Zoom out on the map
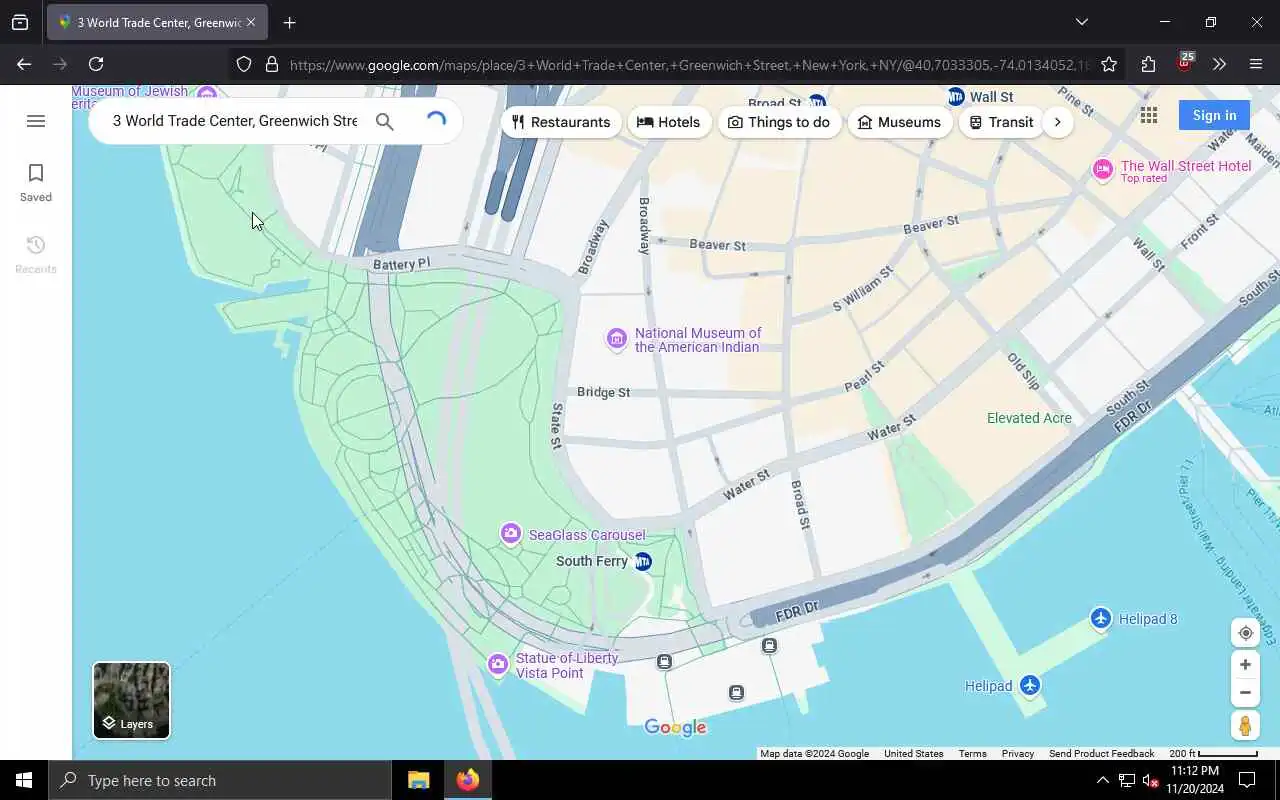Screen dimensions: 1280x800 (x=1245, y=692)
